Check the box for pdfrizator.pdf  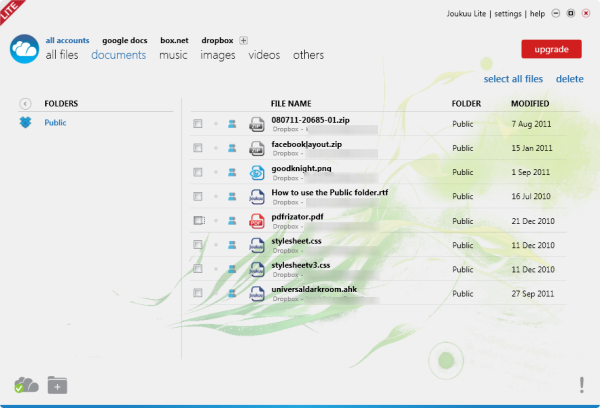(199, 220)
